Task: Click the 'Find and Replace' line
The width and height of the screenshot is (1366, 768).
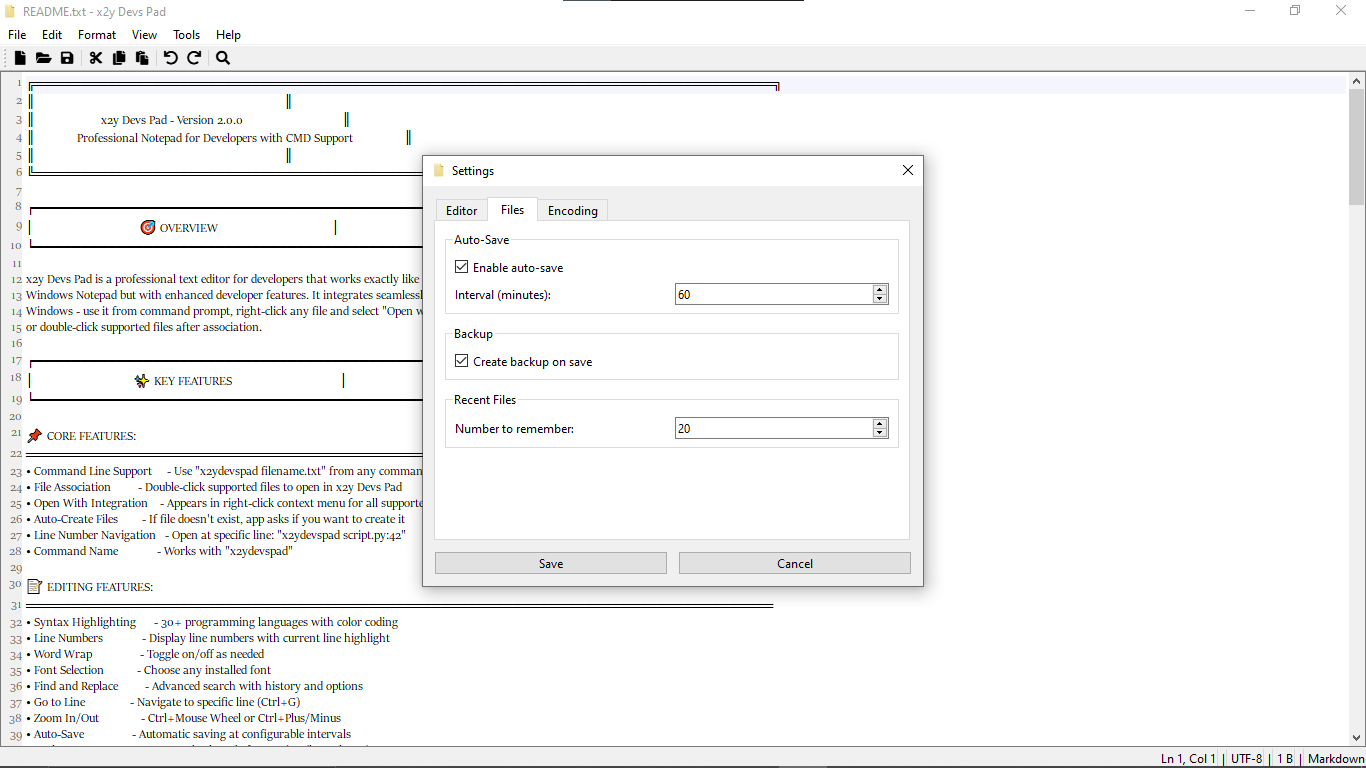Action: tap(194, 686)
